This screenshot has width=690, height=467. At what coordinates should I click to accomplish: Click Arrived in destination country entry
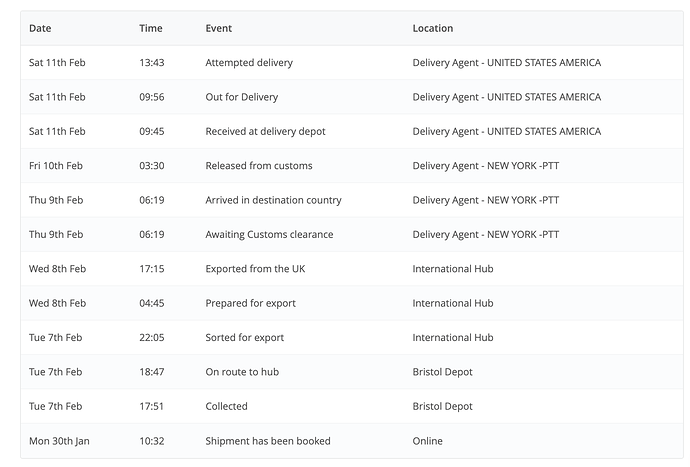point(273,200)
